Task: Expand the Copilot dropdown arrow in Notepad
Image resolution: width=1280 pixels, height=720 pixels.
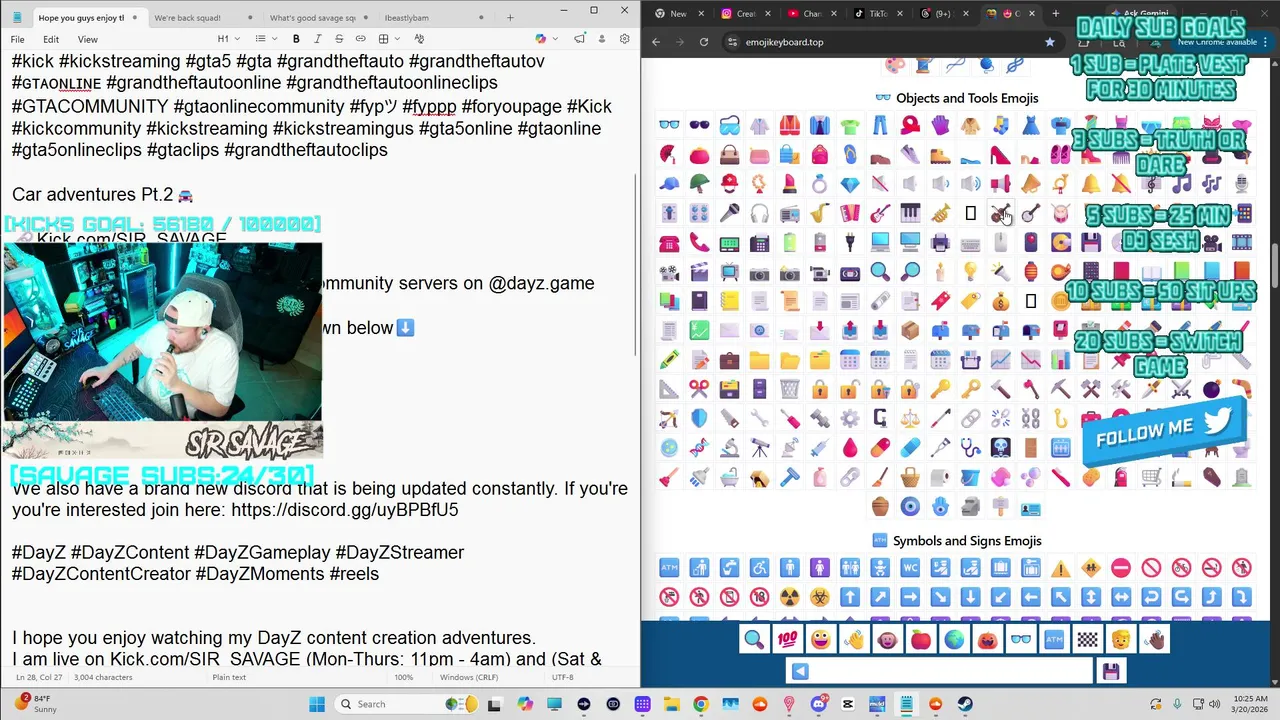Action: point(555,38)
